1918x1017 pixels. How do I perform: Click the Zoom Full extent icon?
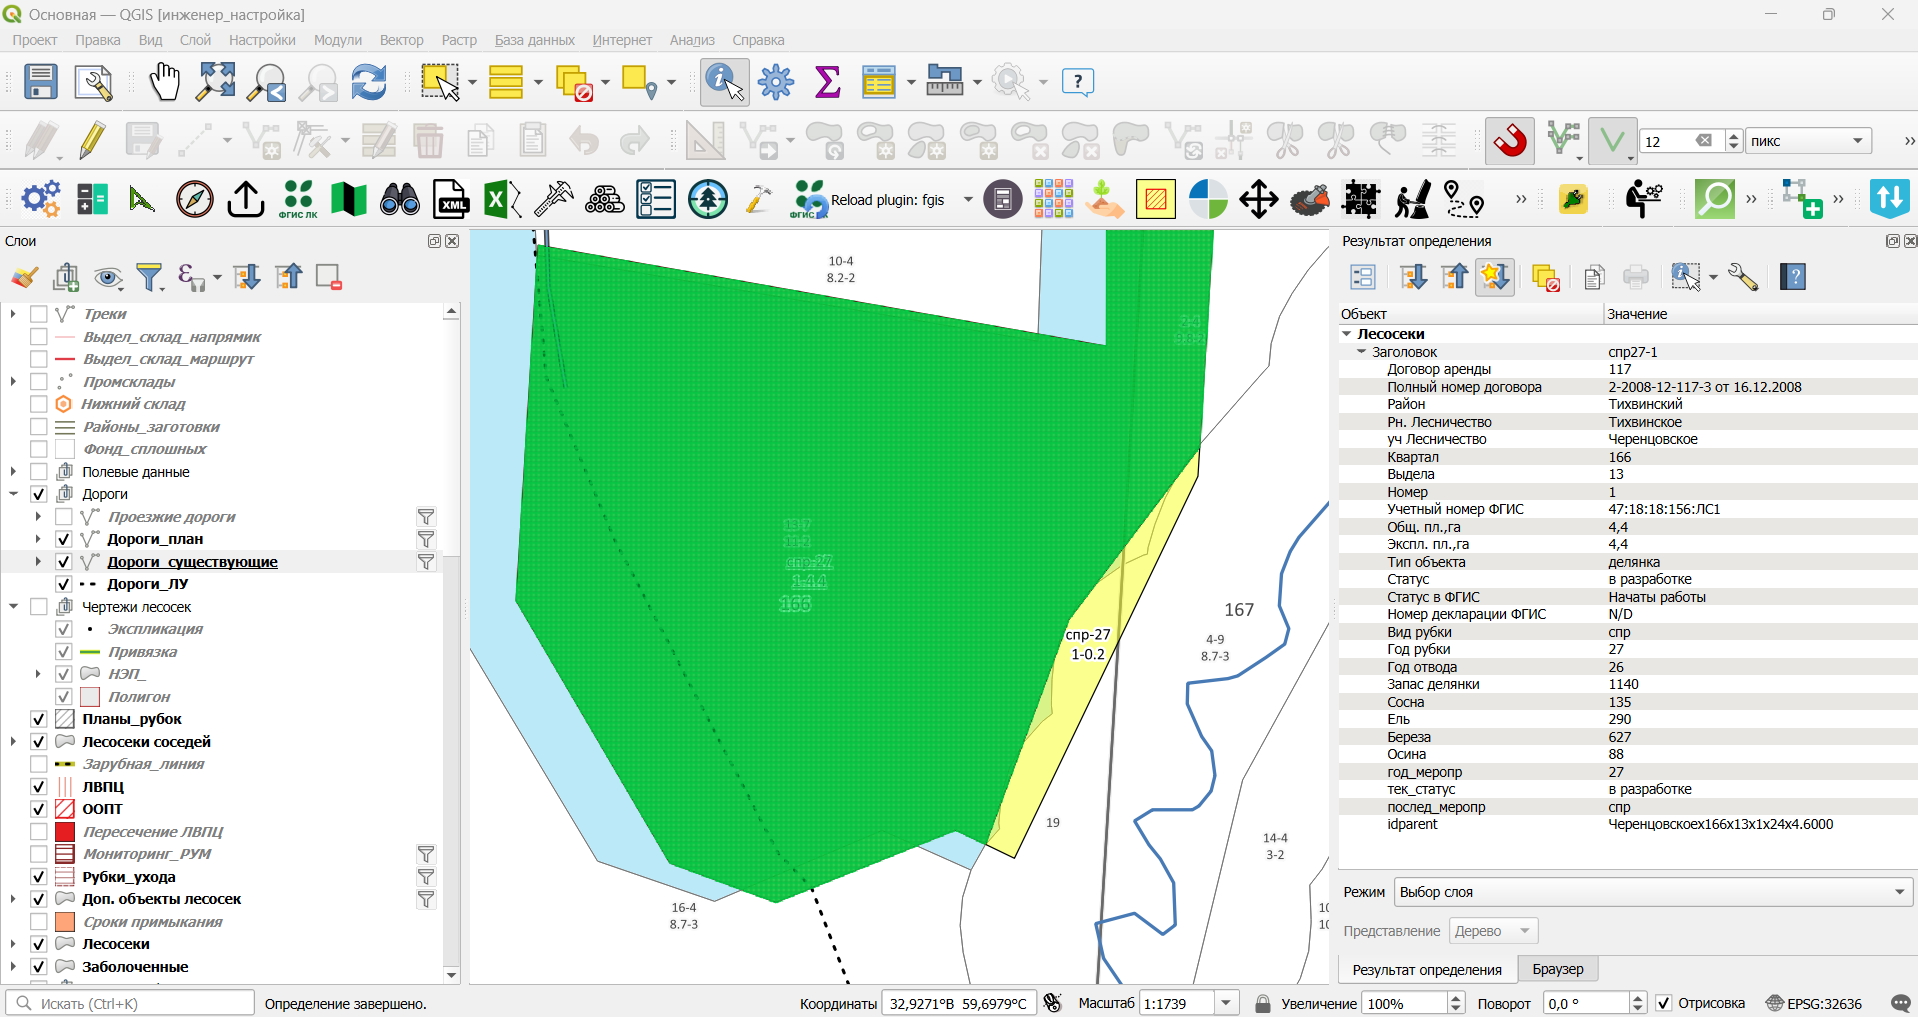point(216,82)
